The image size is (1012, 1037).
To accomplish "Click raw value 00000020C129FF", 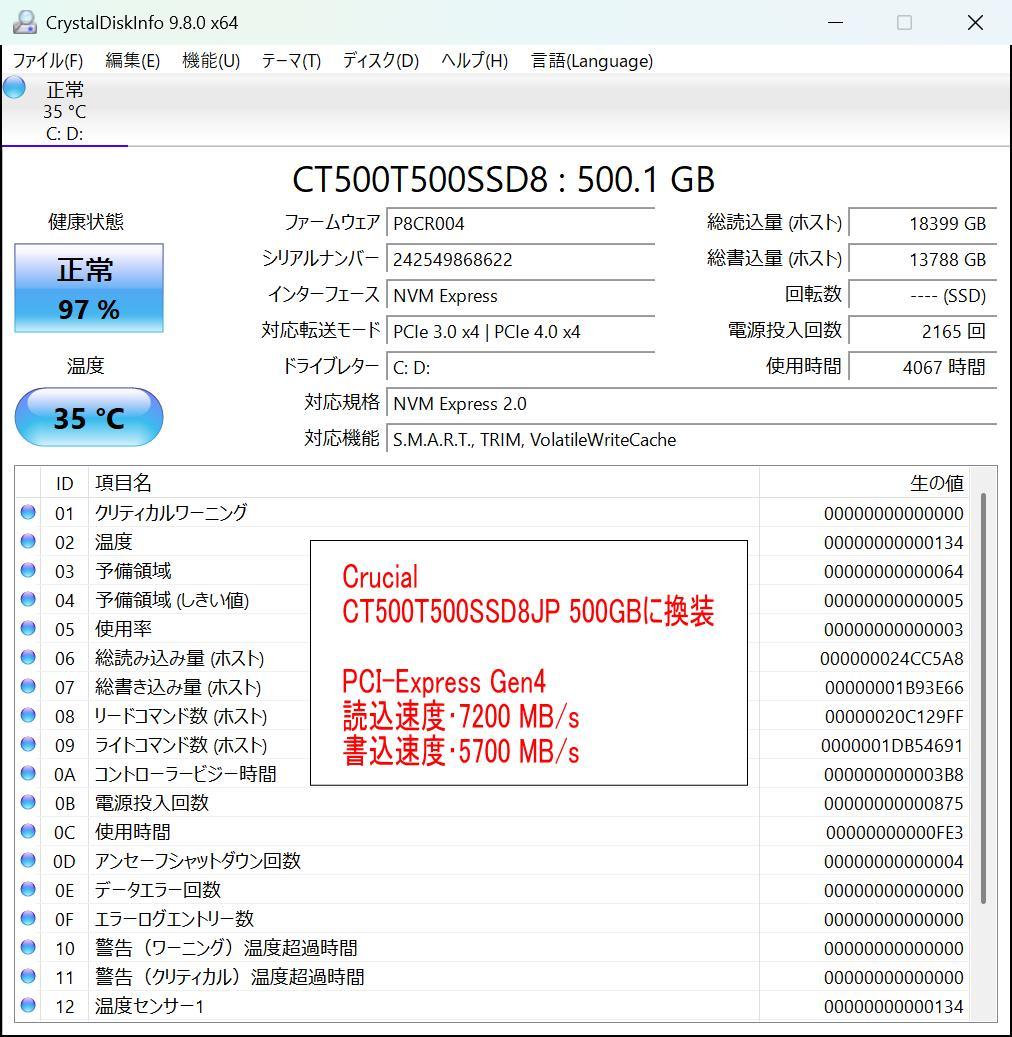I will tap(894, 717).
